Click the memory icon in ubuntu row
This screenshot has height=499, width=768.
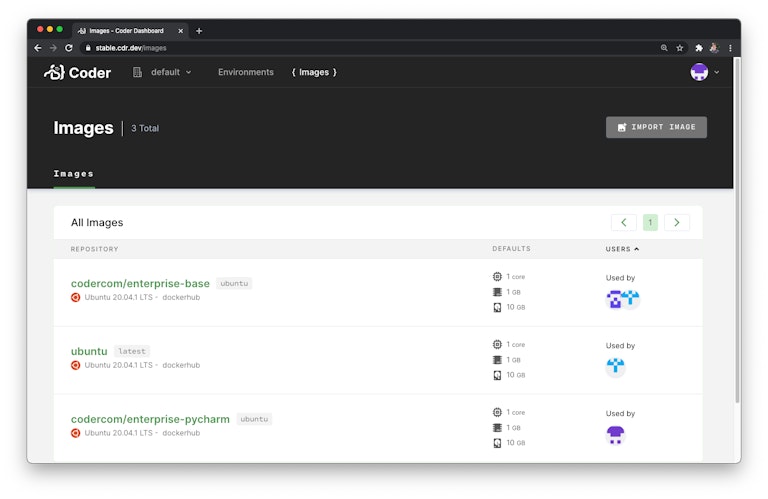[x=497, y=359]
